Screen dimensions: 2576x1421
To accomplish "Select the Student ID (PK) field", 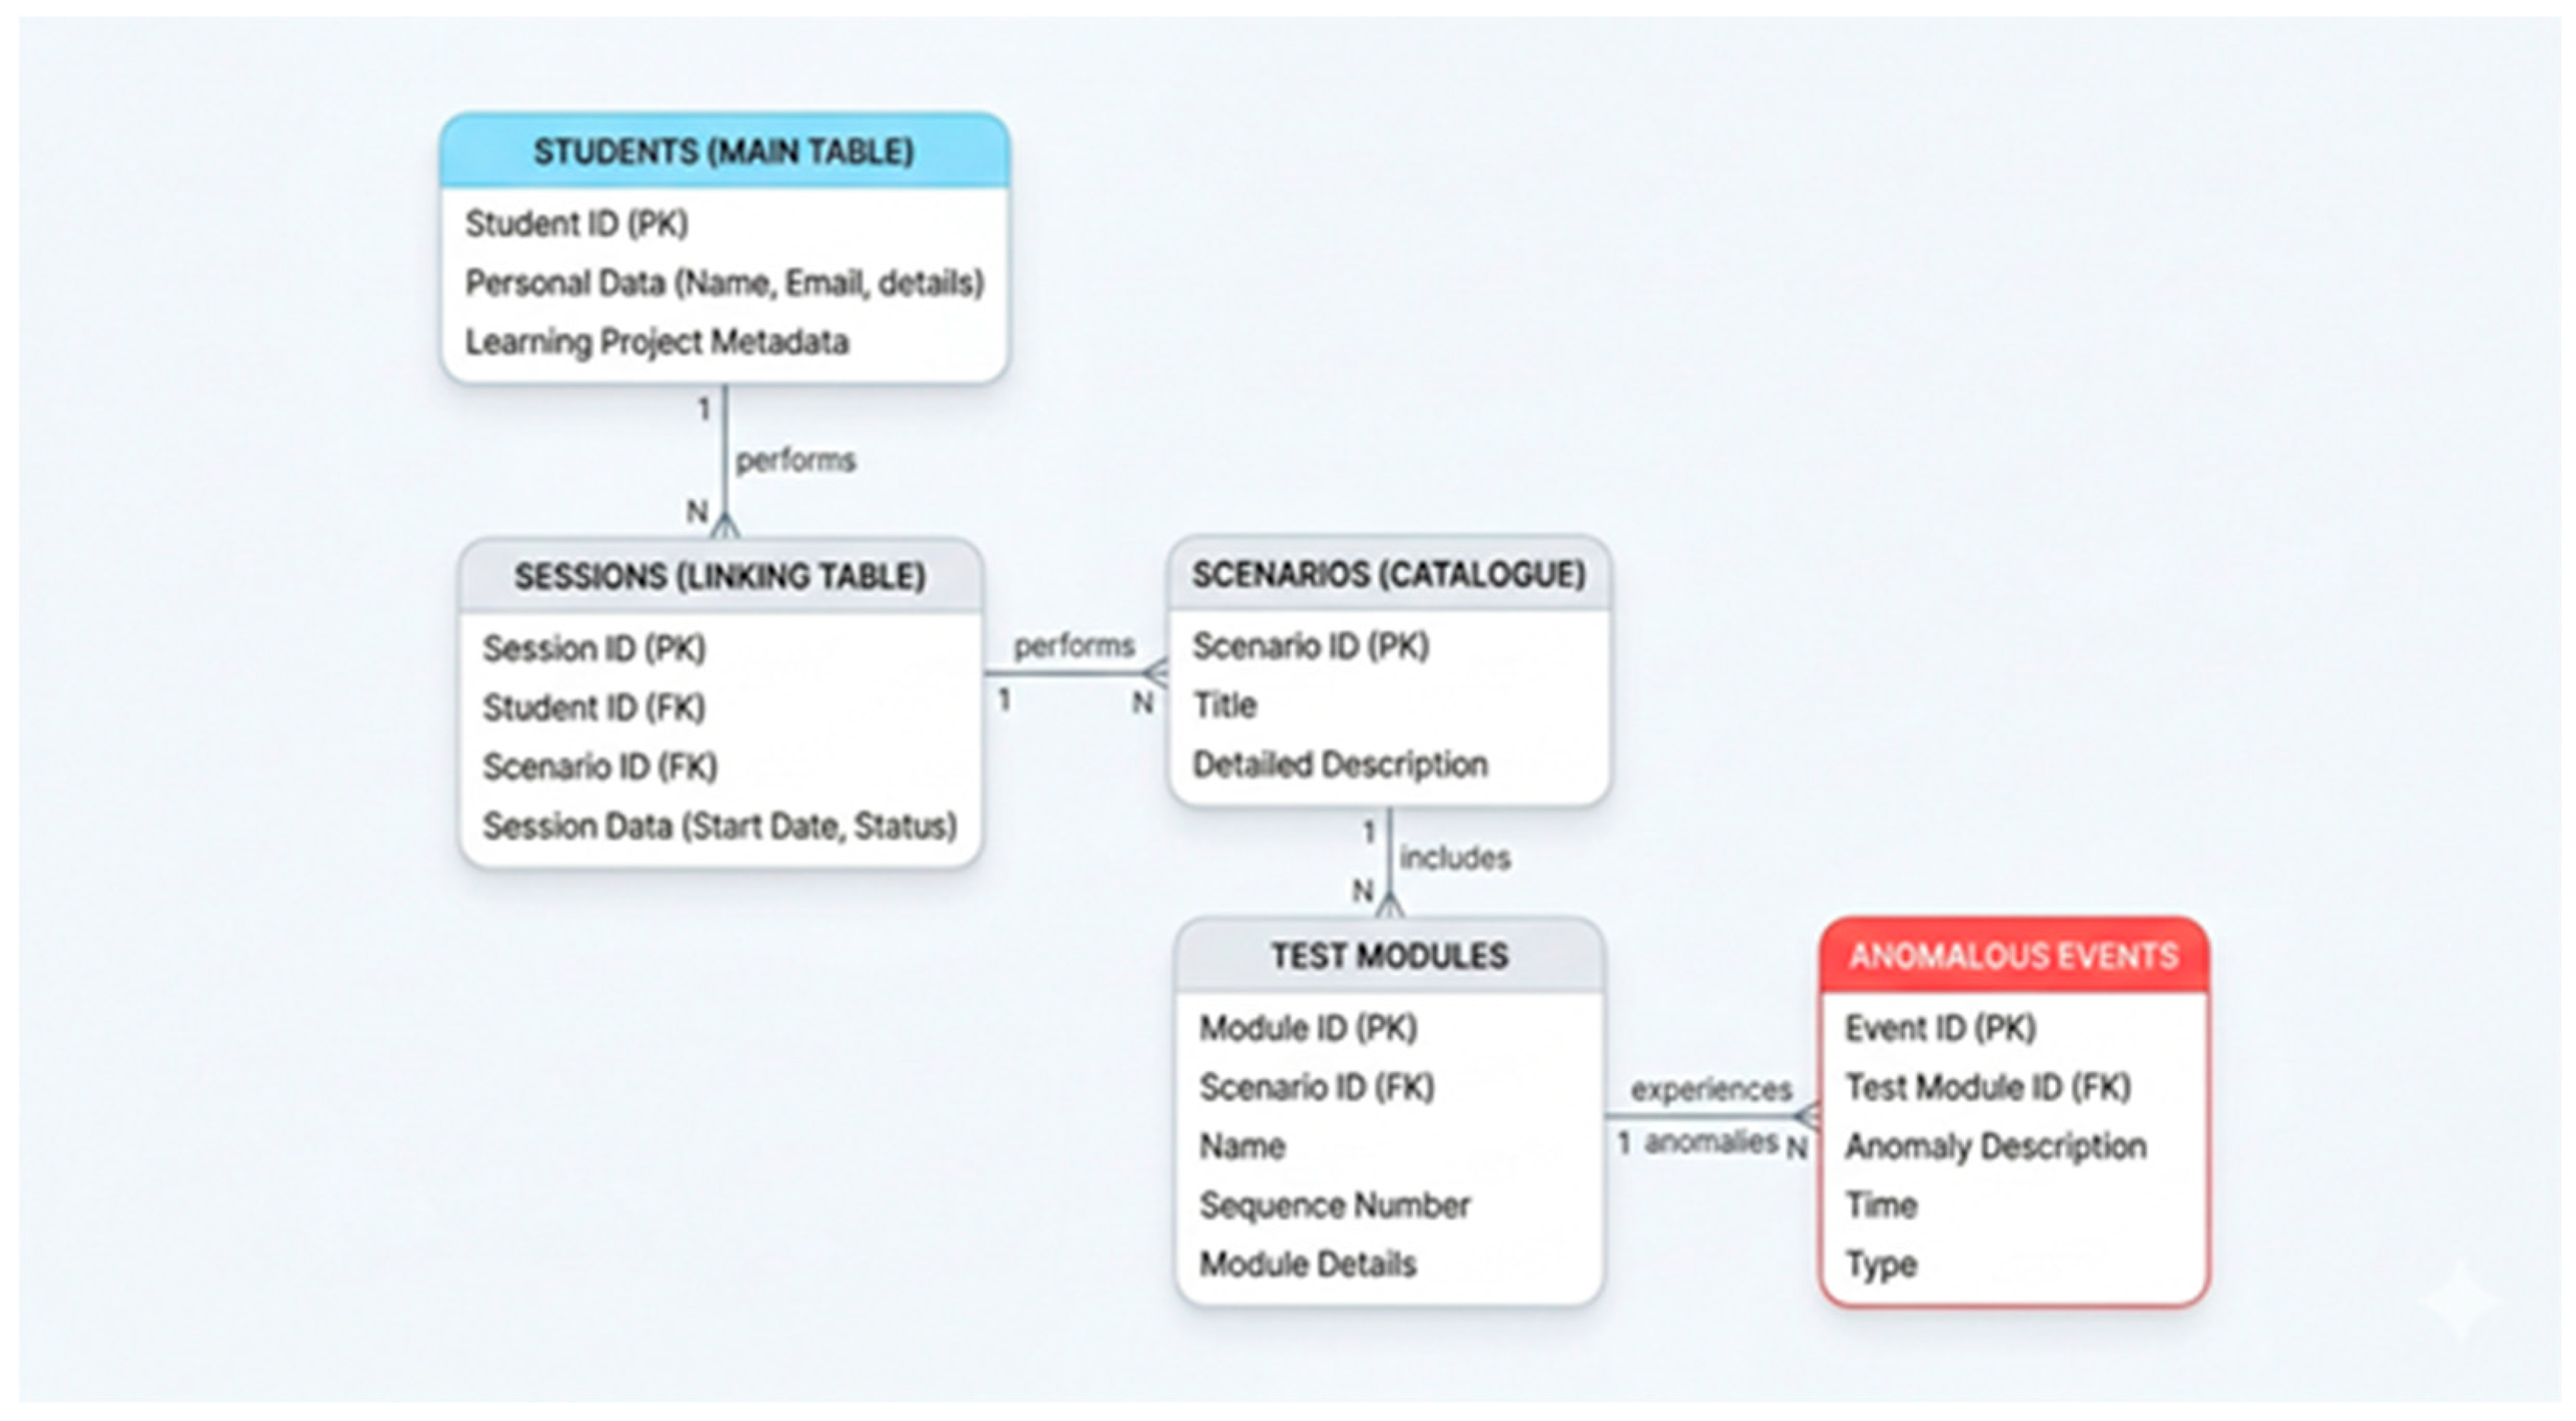I will [576, 223].
